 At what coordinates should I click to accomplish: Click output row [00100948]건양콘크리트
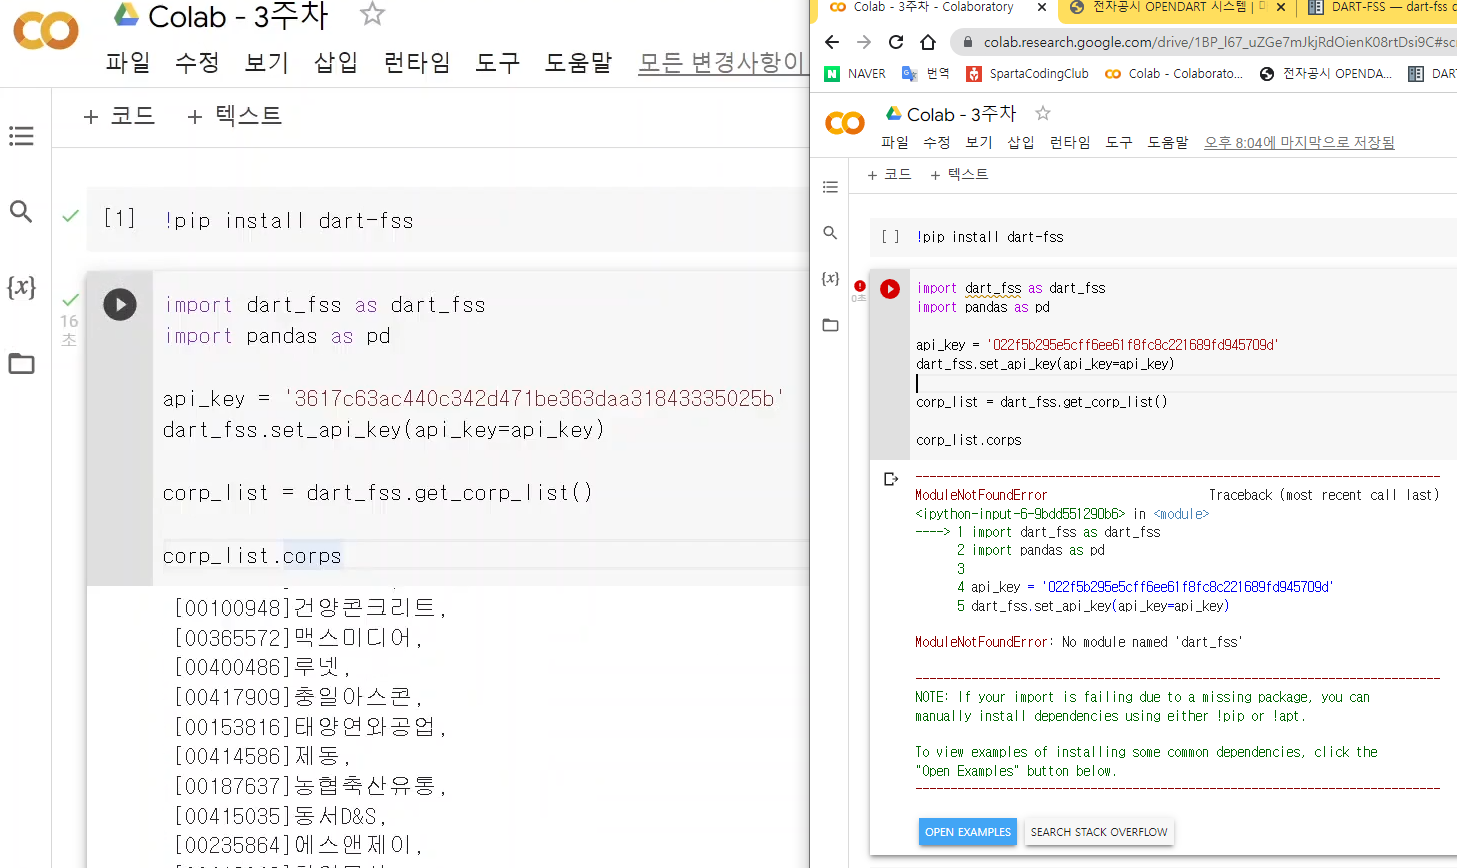coord(310,607)
